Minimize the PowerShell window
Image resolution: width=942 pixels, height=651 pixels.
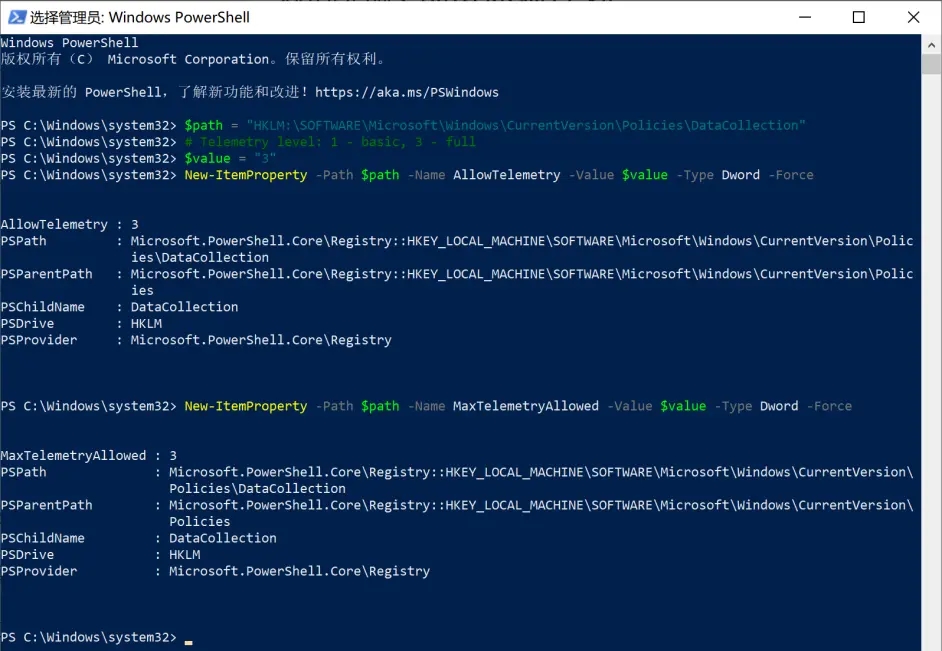[x=805, y=17]
